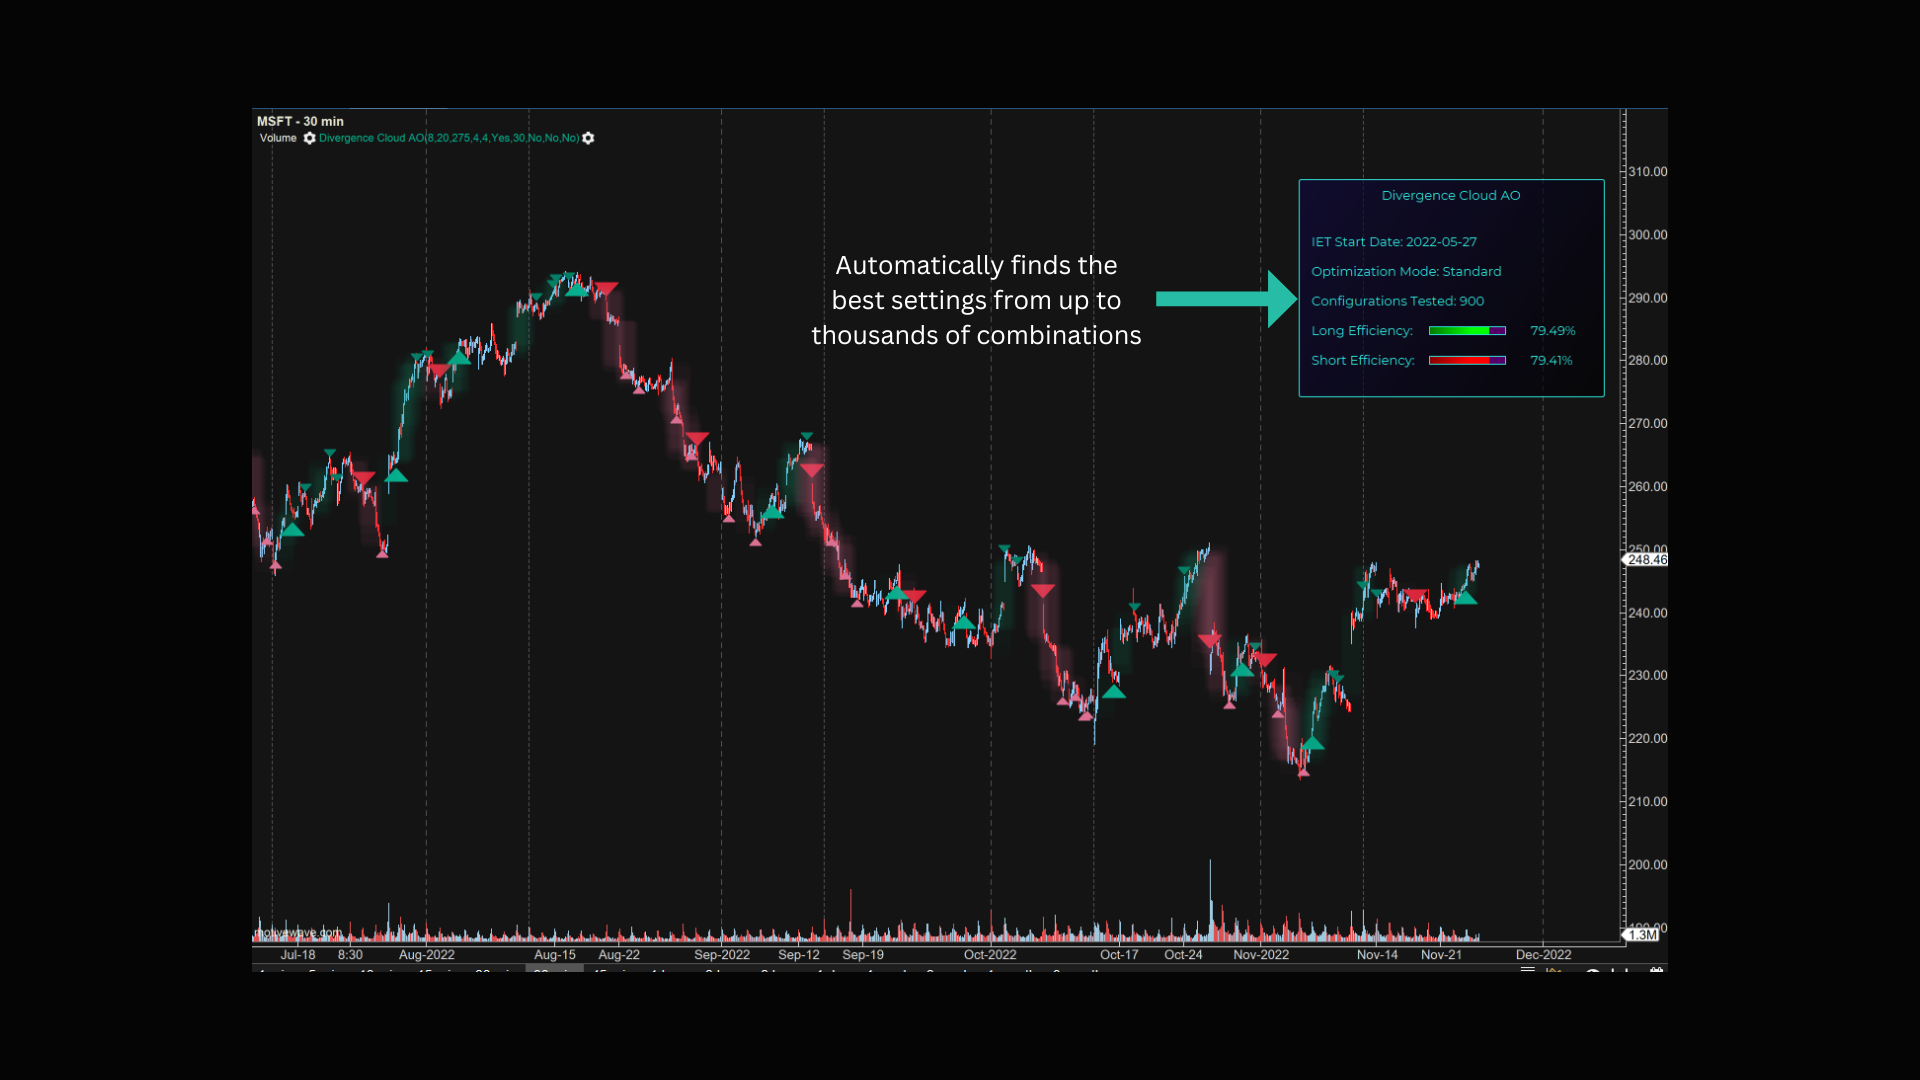Click the 300.00 price axis label
Screen dimensions: 1920x1080
pyautogui.click(x=1647, y=235)
